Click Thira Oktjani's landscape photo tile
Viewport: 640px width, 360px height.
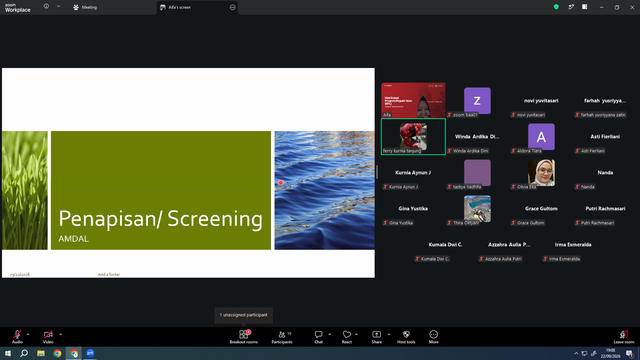(477, 209)
